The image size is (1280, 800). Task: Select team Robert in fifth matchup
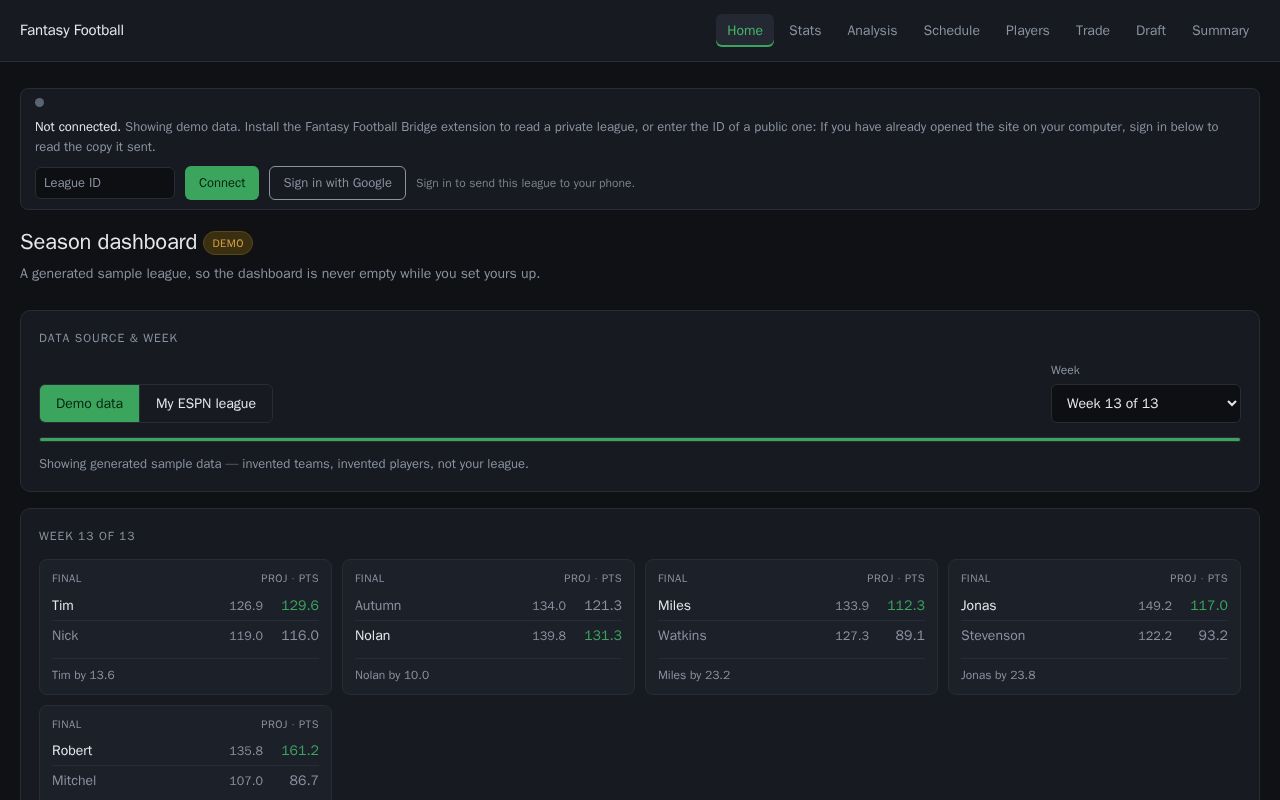[x=185, y=750]
